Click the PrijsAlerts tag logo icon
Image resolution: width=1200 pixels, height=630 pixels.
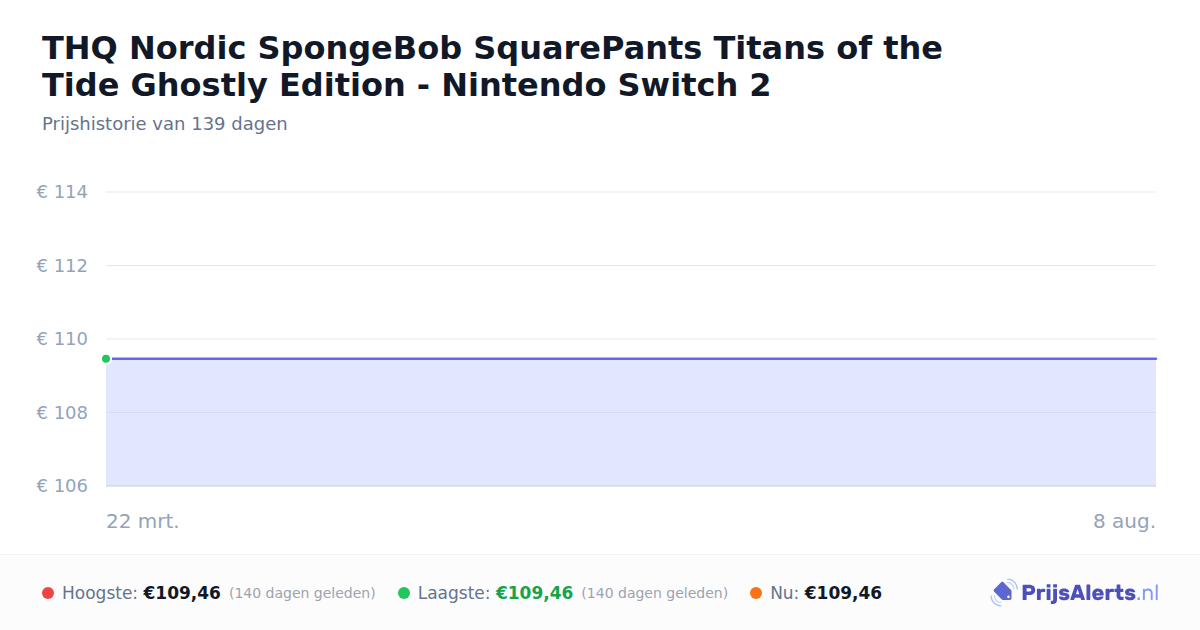click(x=1003, y=593)
